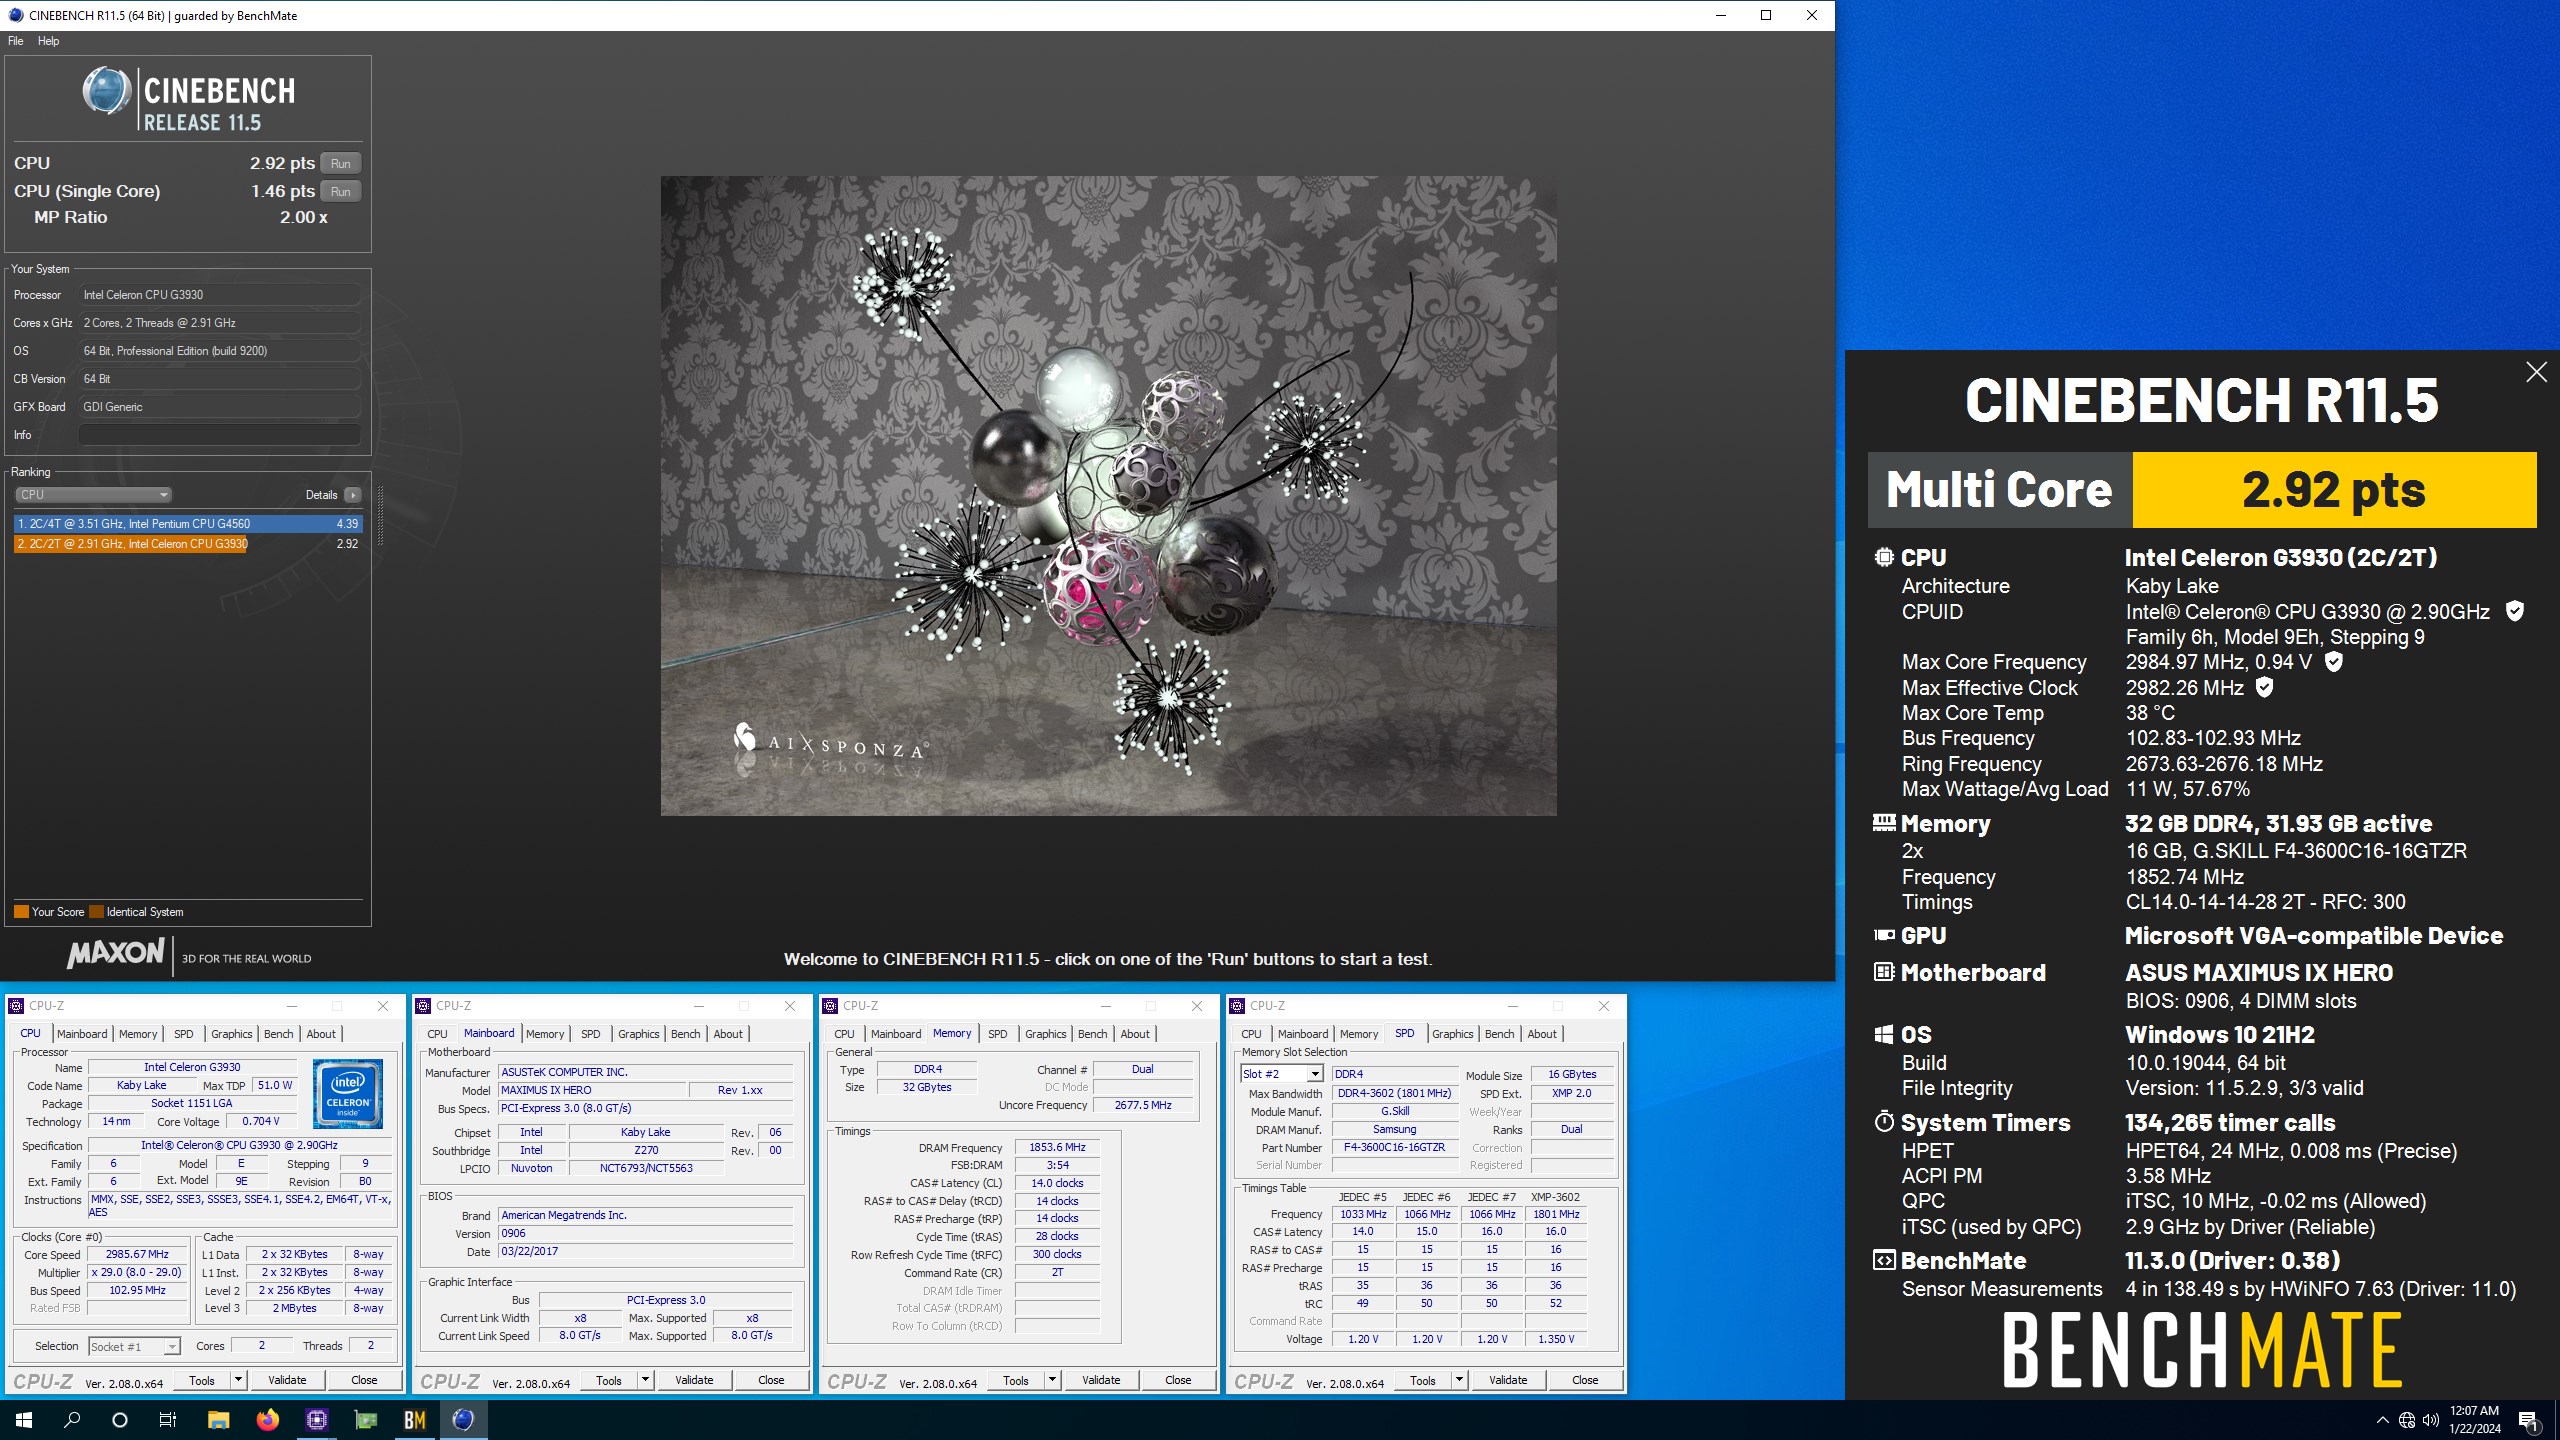Viewport: 2560px width, 1440px height.
Task: Expand Socket #1 selection dropdown
Action: pyautogui.click(x=134, y=1347)
